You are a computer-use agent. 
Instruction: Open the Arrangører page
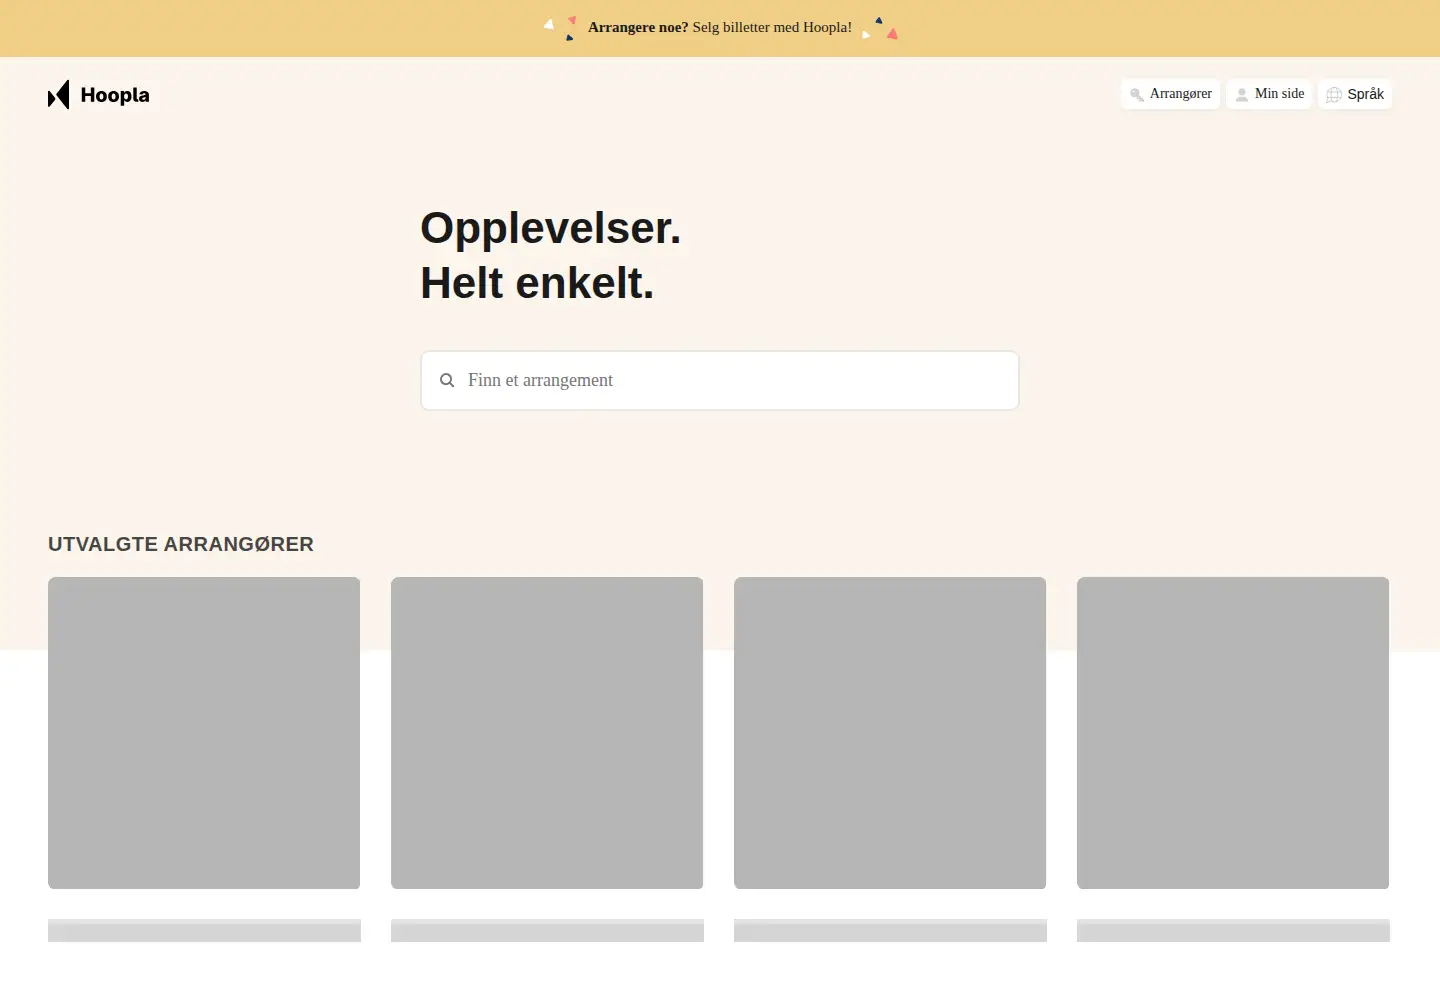point(1170,94)
